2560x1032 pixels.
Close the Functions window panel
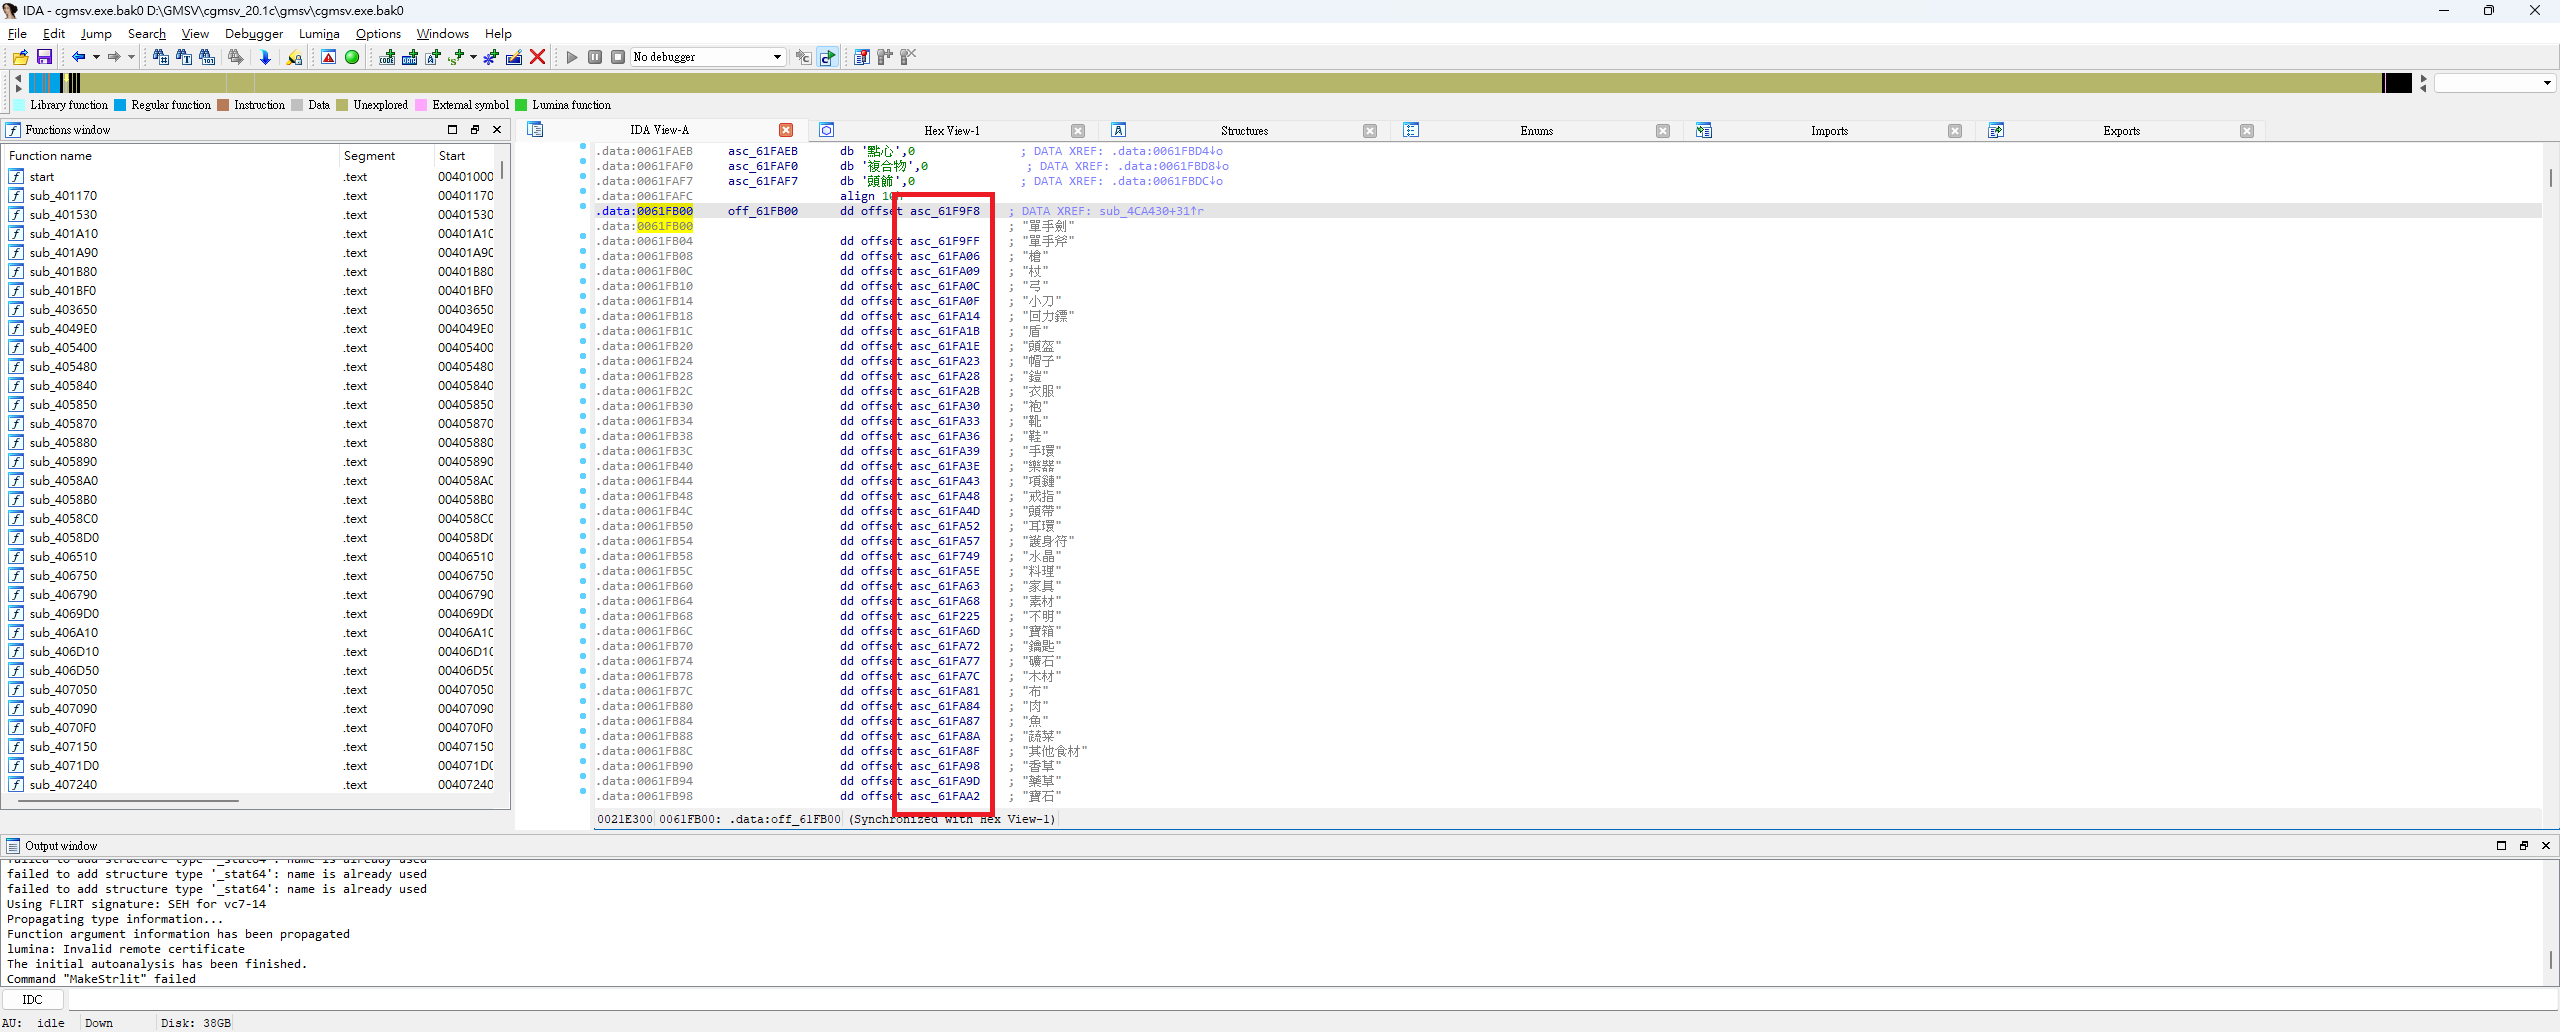pyautogui.click(x=497, y=130)
